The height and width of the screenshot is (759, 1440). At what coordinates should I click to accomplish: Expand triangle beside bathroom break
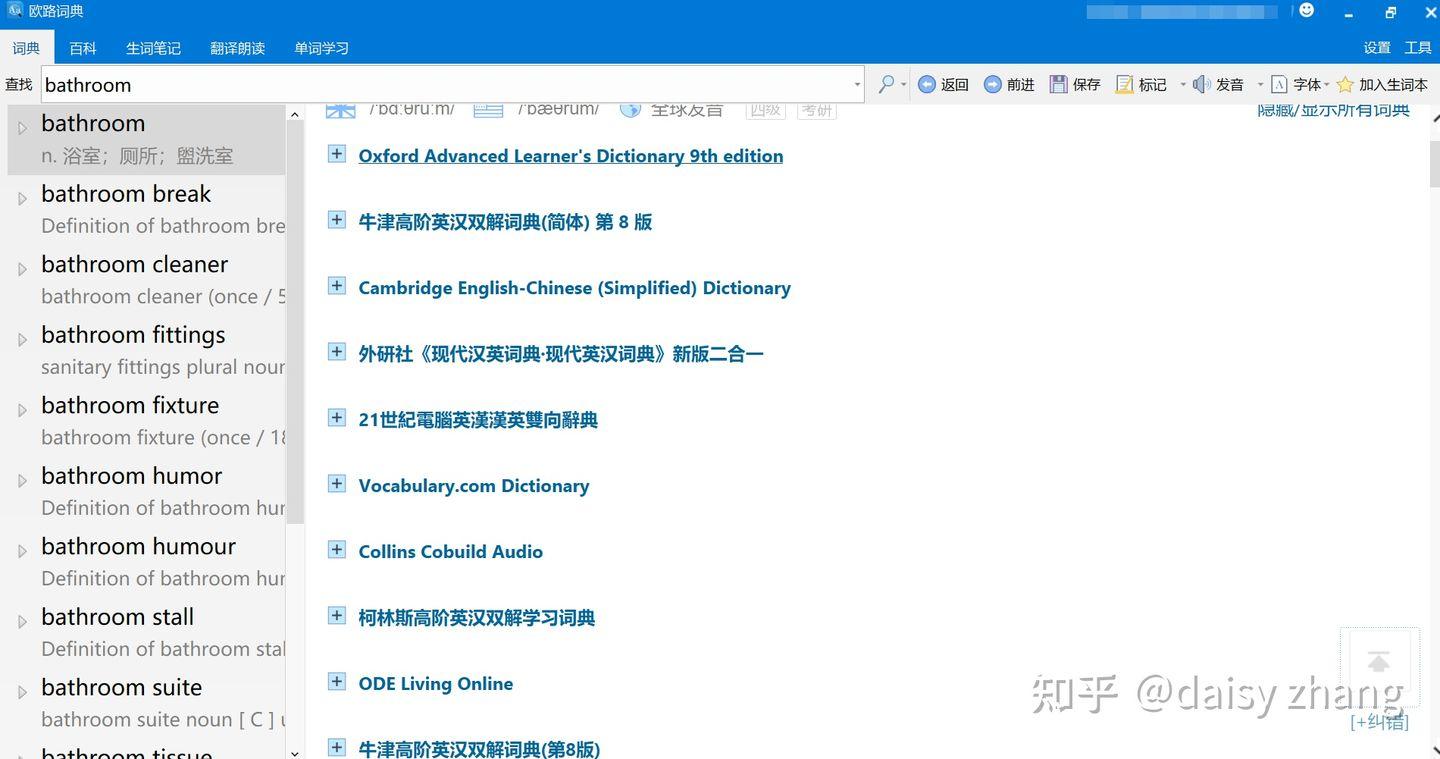pos(22,199)
